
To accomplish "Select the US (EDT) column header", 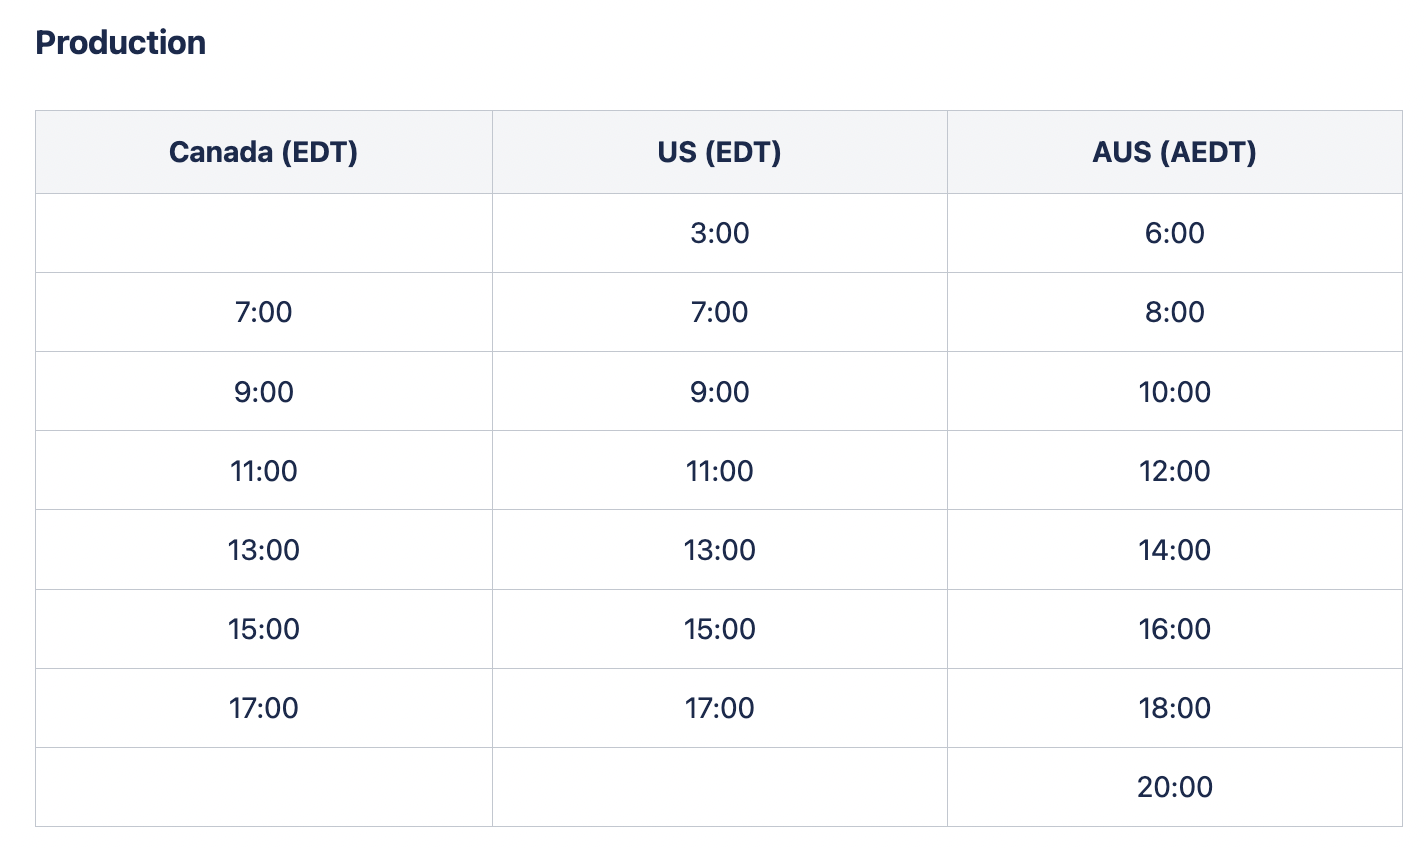I will [x=719, y=152].
